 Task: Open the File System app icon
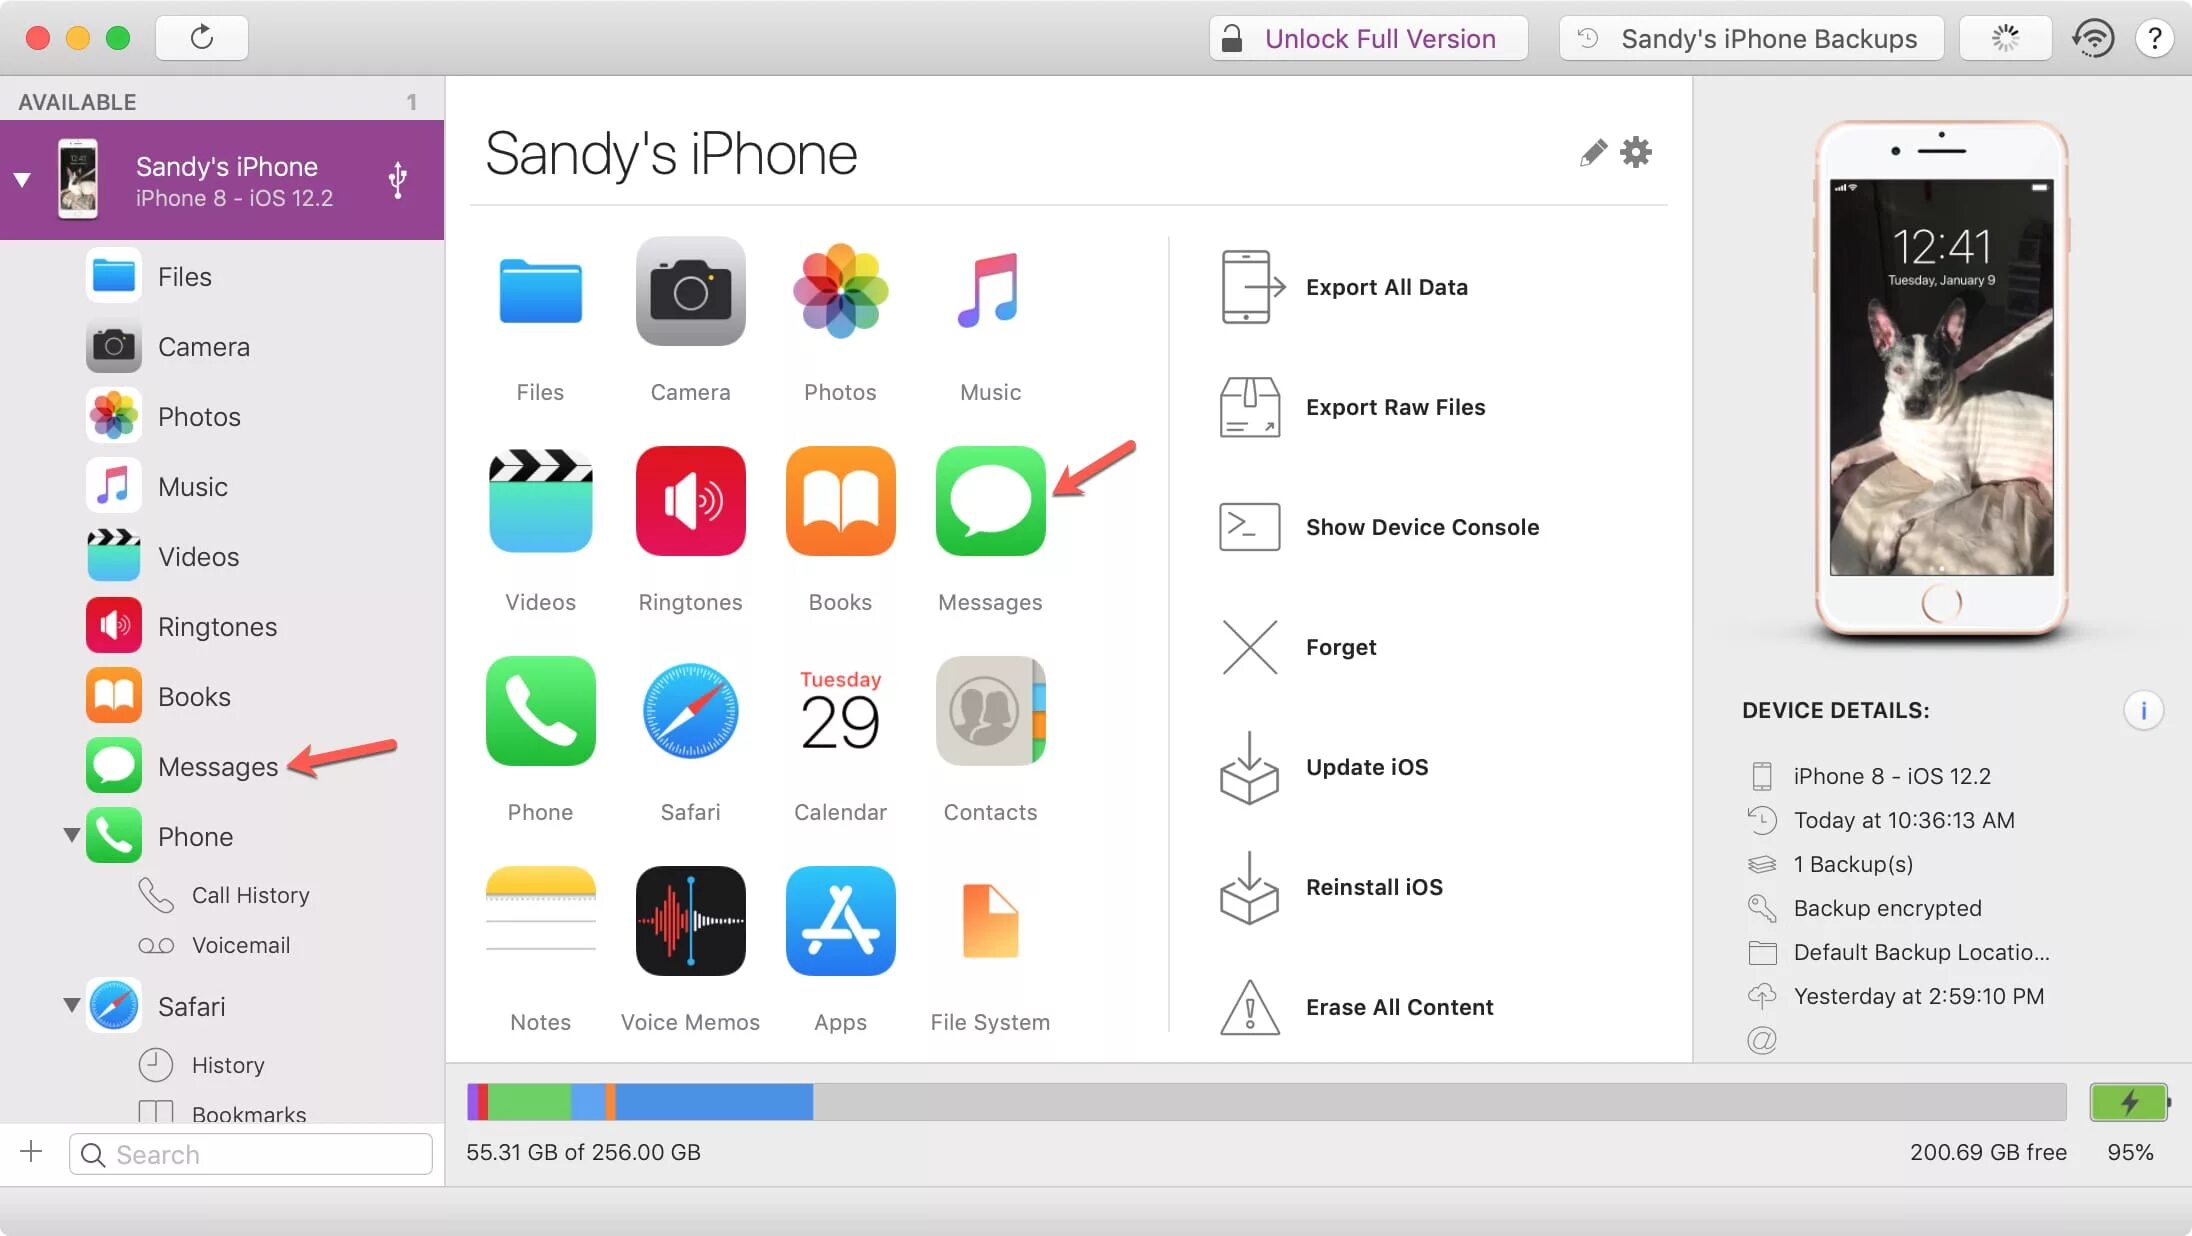click(989, 920)
